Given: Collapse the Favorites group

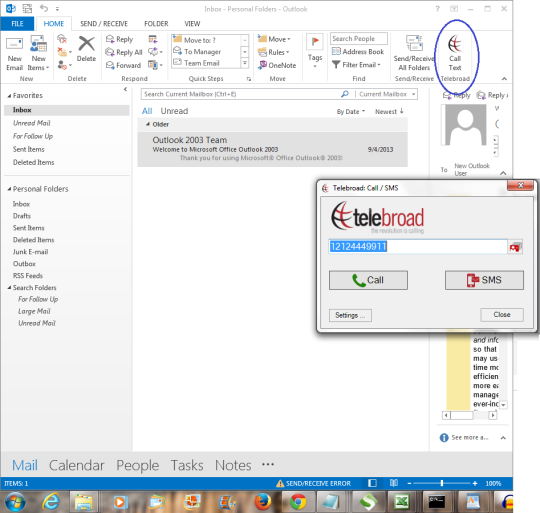Looking at the screenshot, I should (9, 96).
